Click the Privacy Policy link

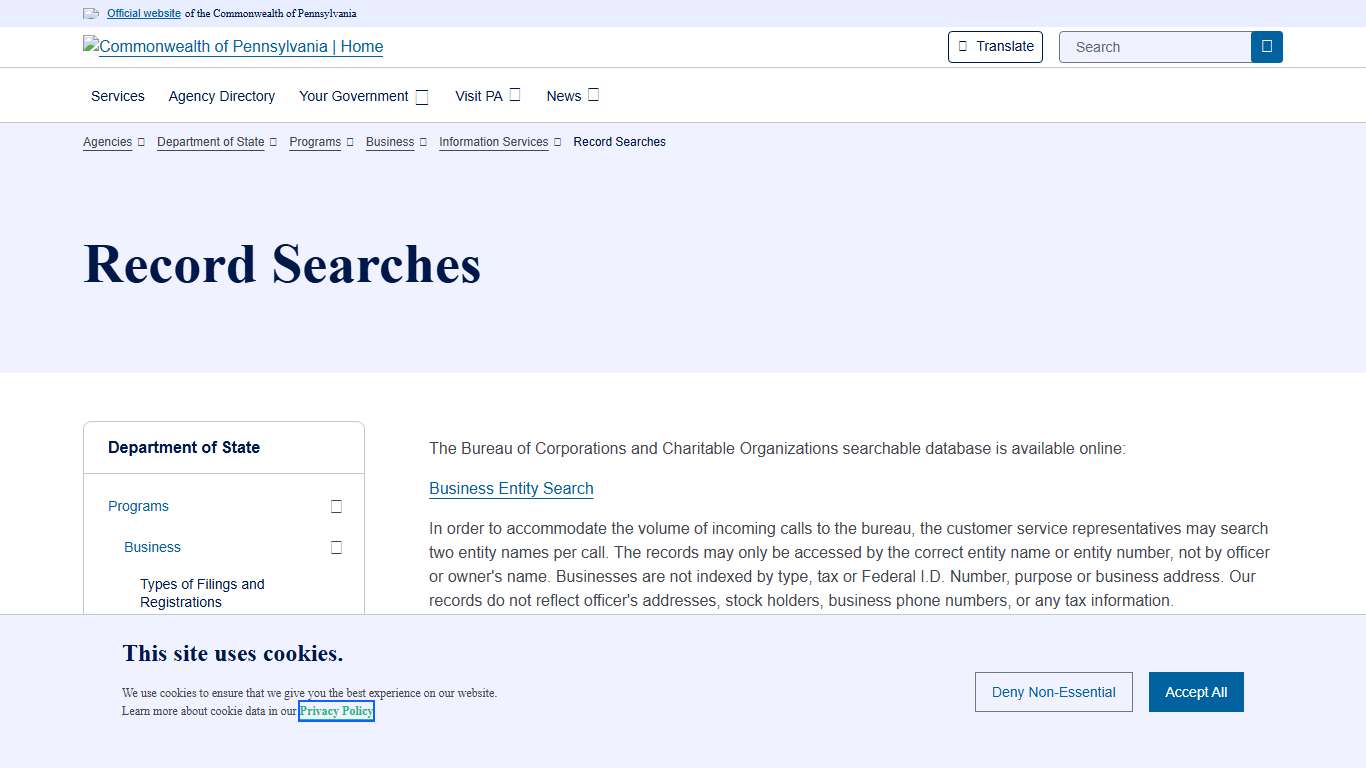[x=336, y=711]
